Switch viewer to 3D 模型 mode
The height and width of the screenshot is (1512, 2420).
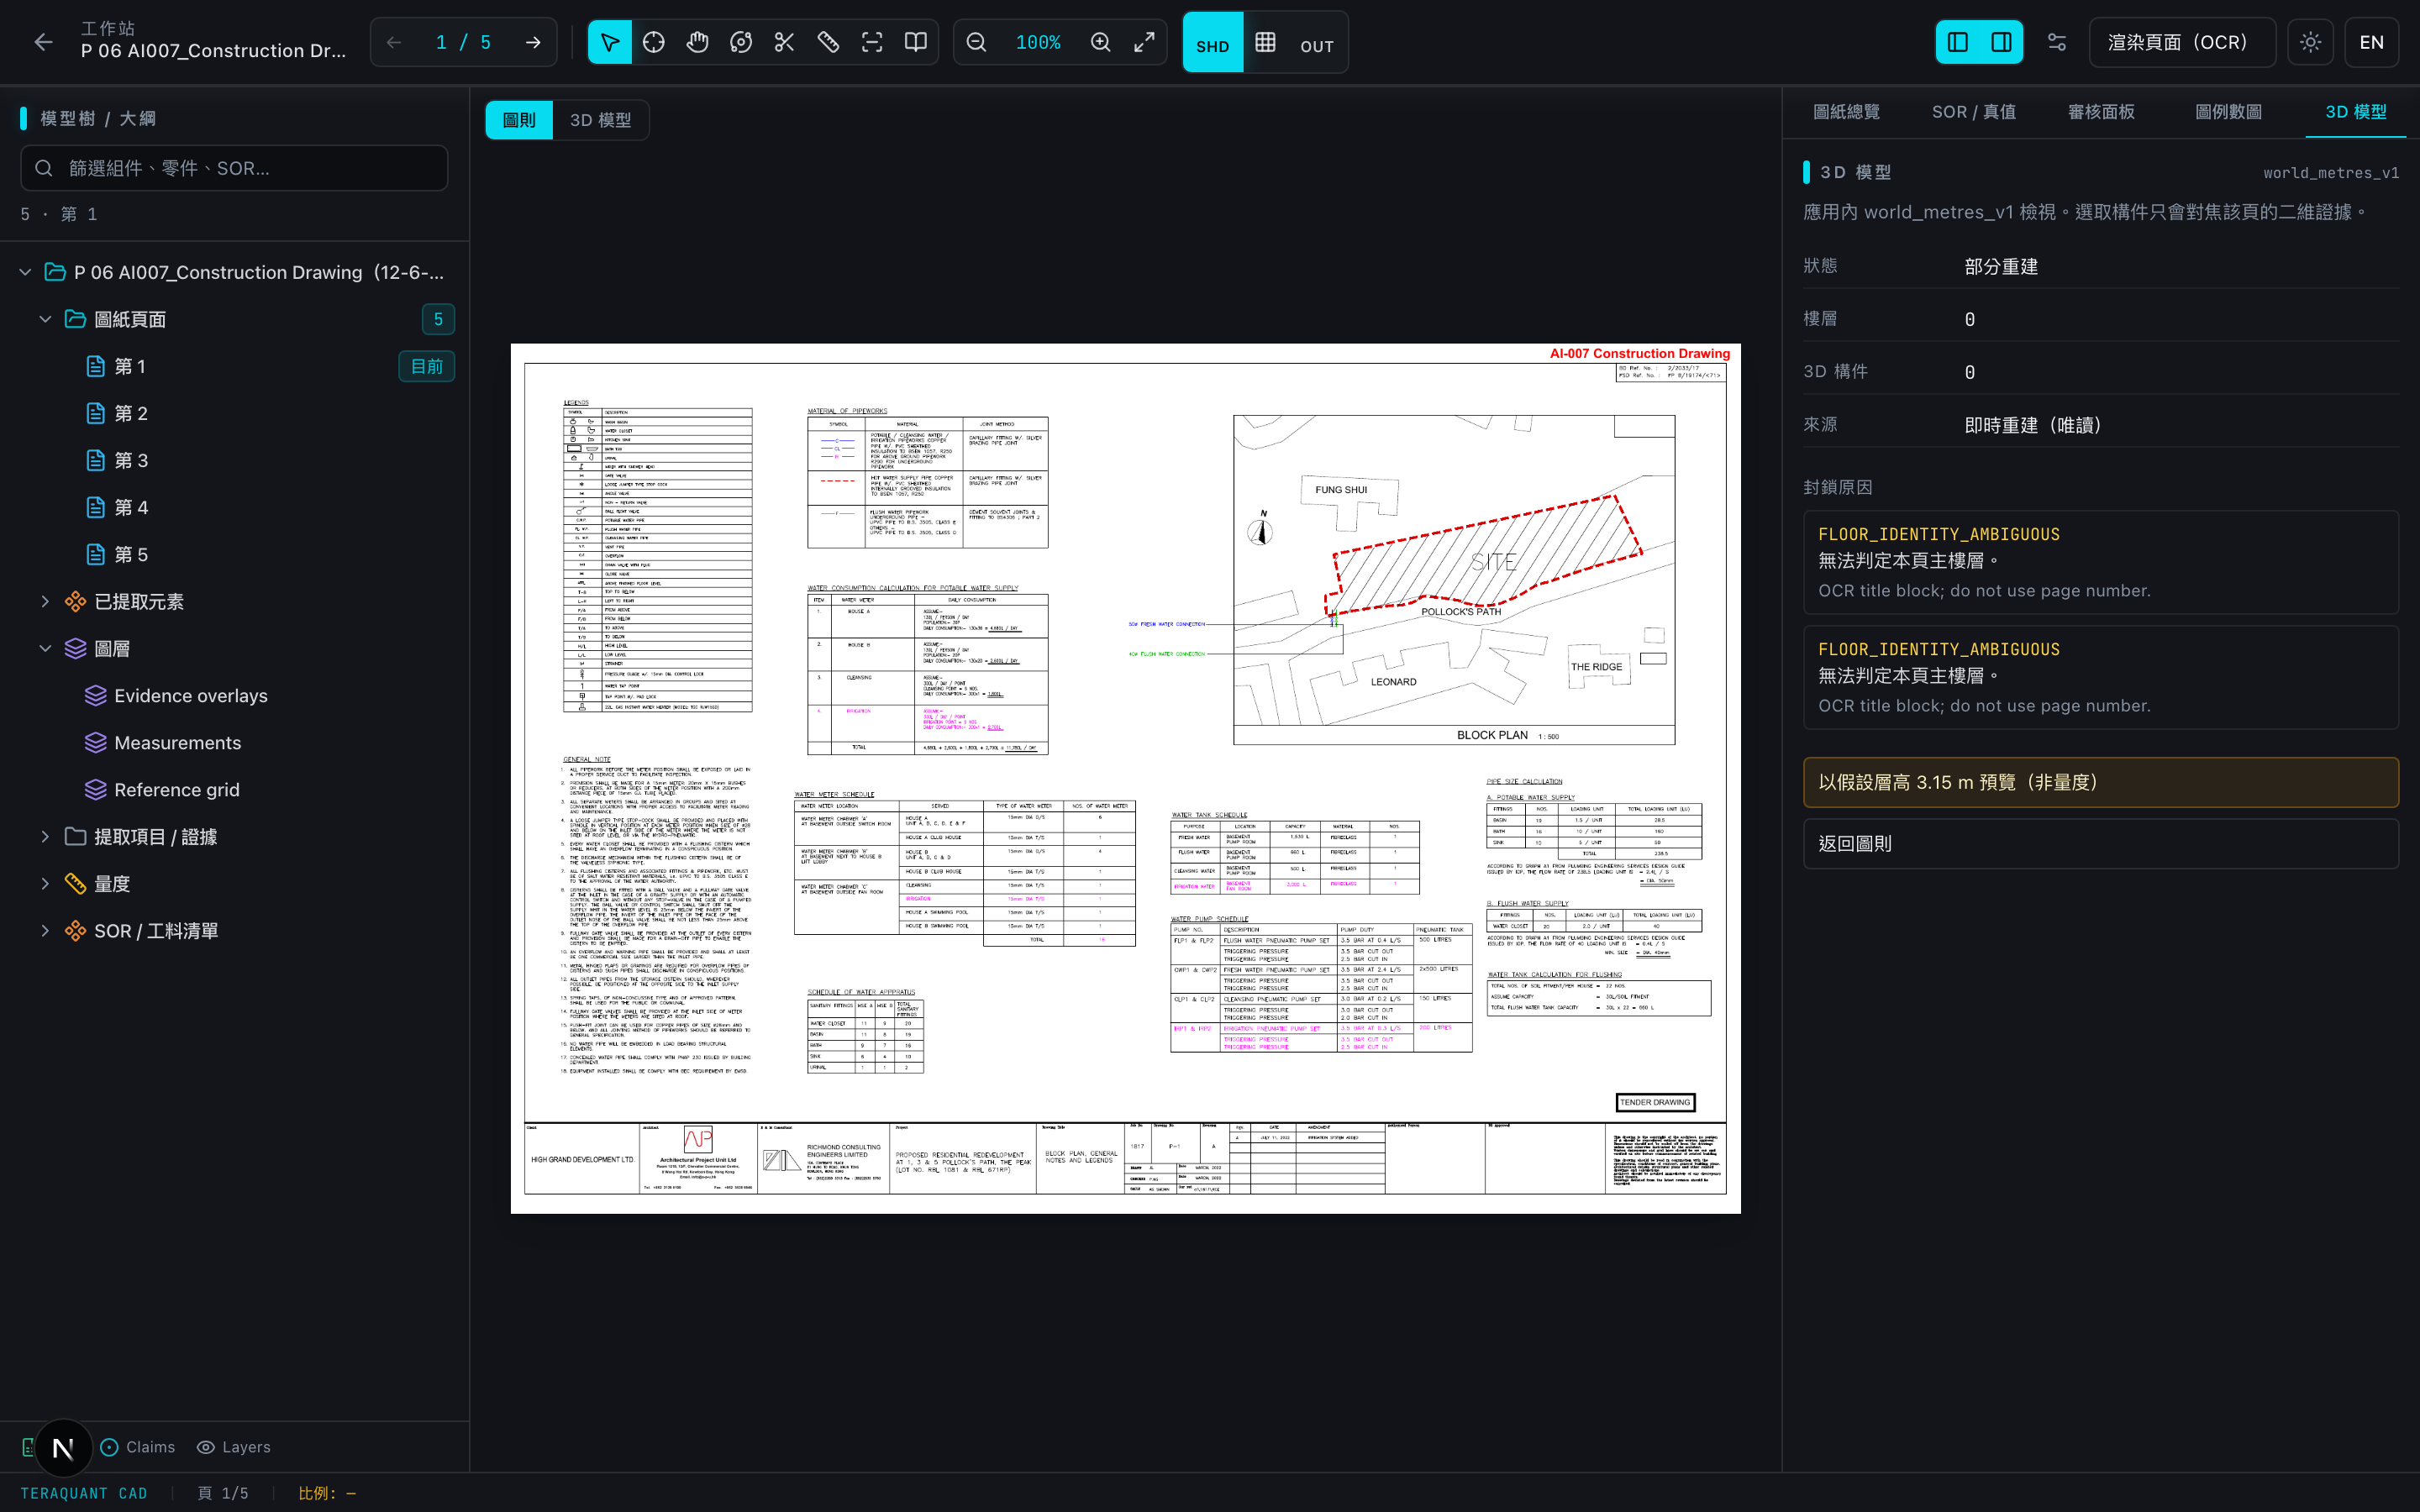(x=600, y=120)
